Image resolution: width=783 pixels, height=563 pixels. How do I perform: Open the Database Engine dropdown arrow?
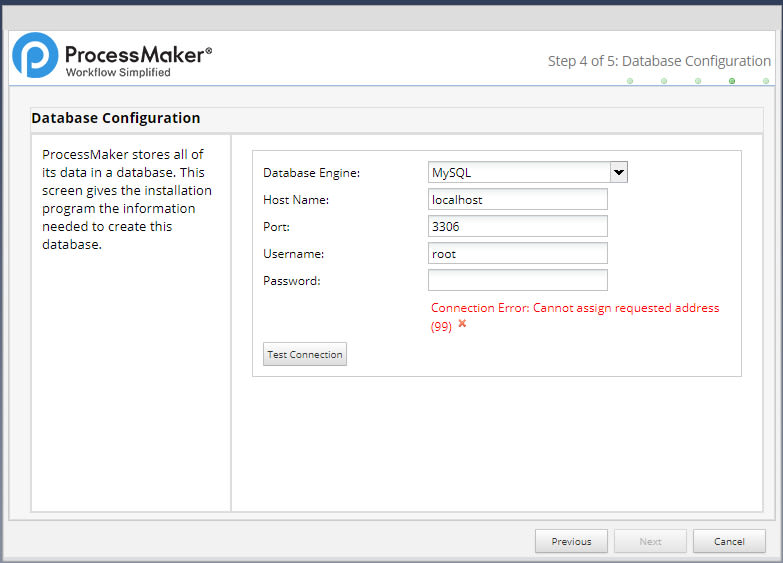pyautogui.click(x=619, y=172)
